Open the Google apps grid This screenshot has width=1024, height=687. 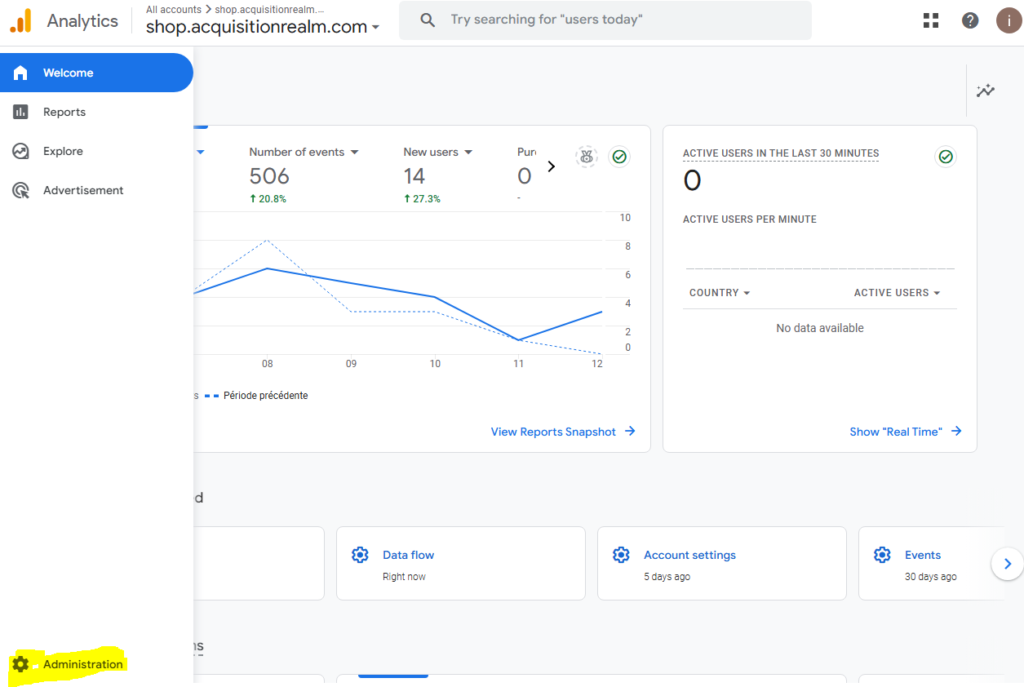coord(931,21)
